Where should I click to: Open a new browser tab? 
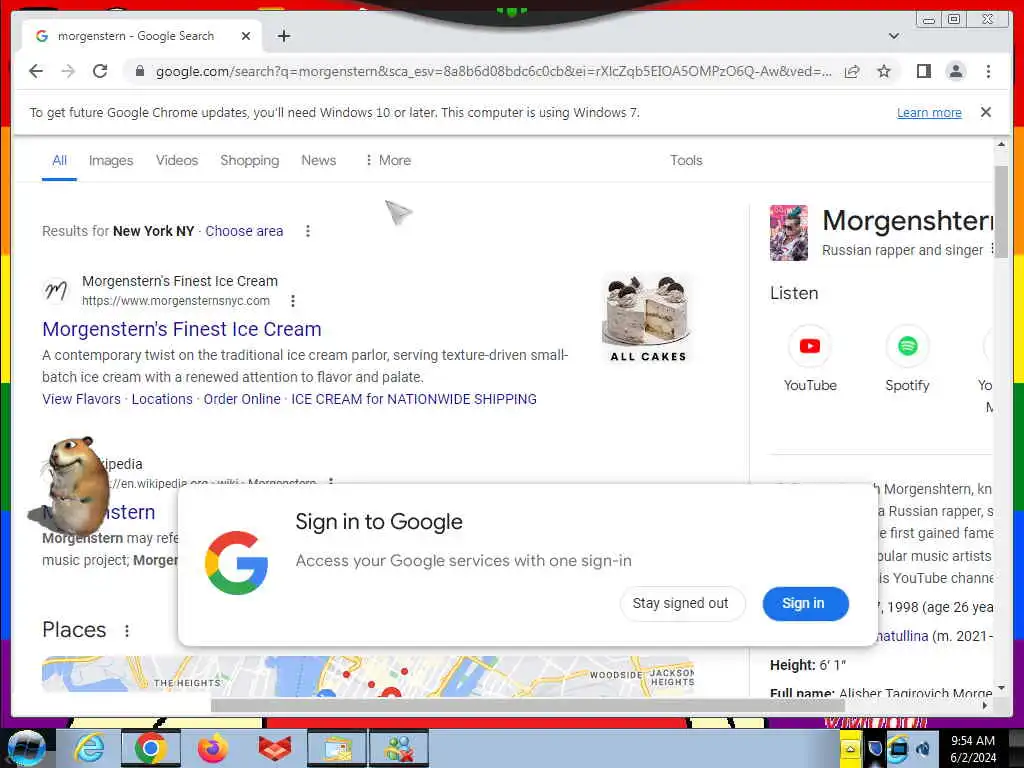[x=283, y=36]
